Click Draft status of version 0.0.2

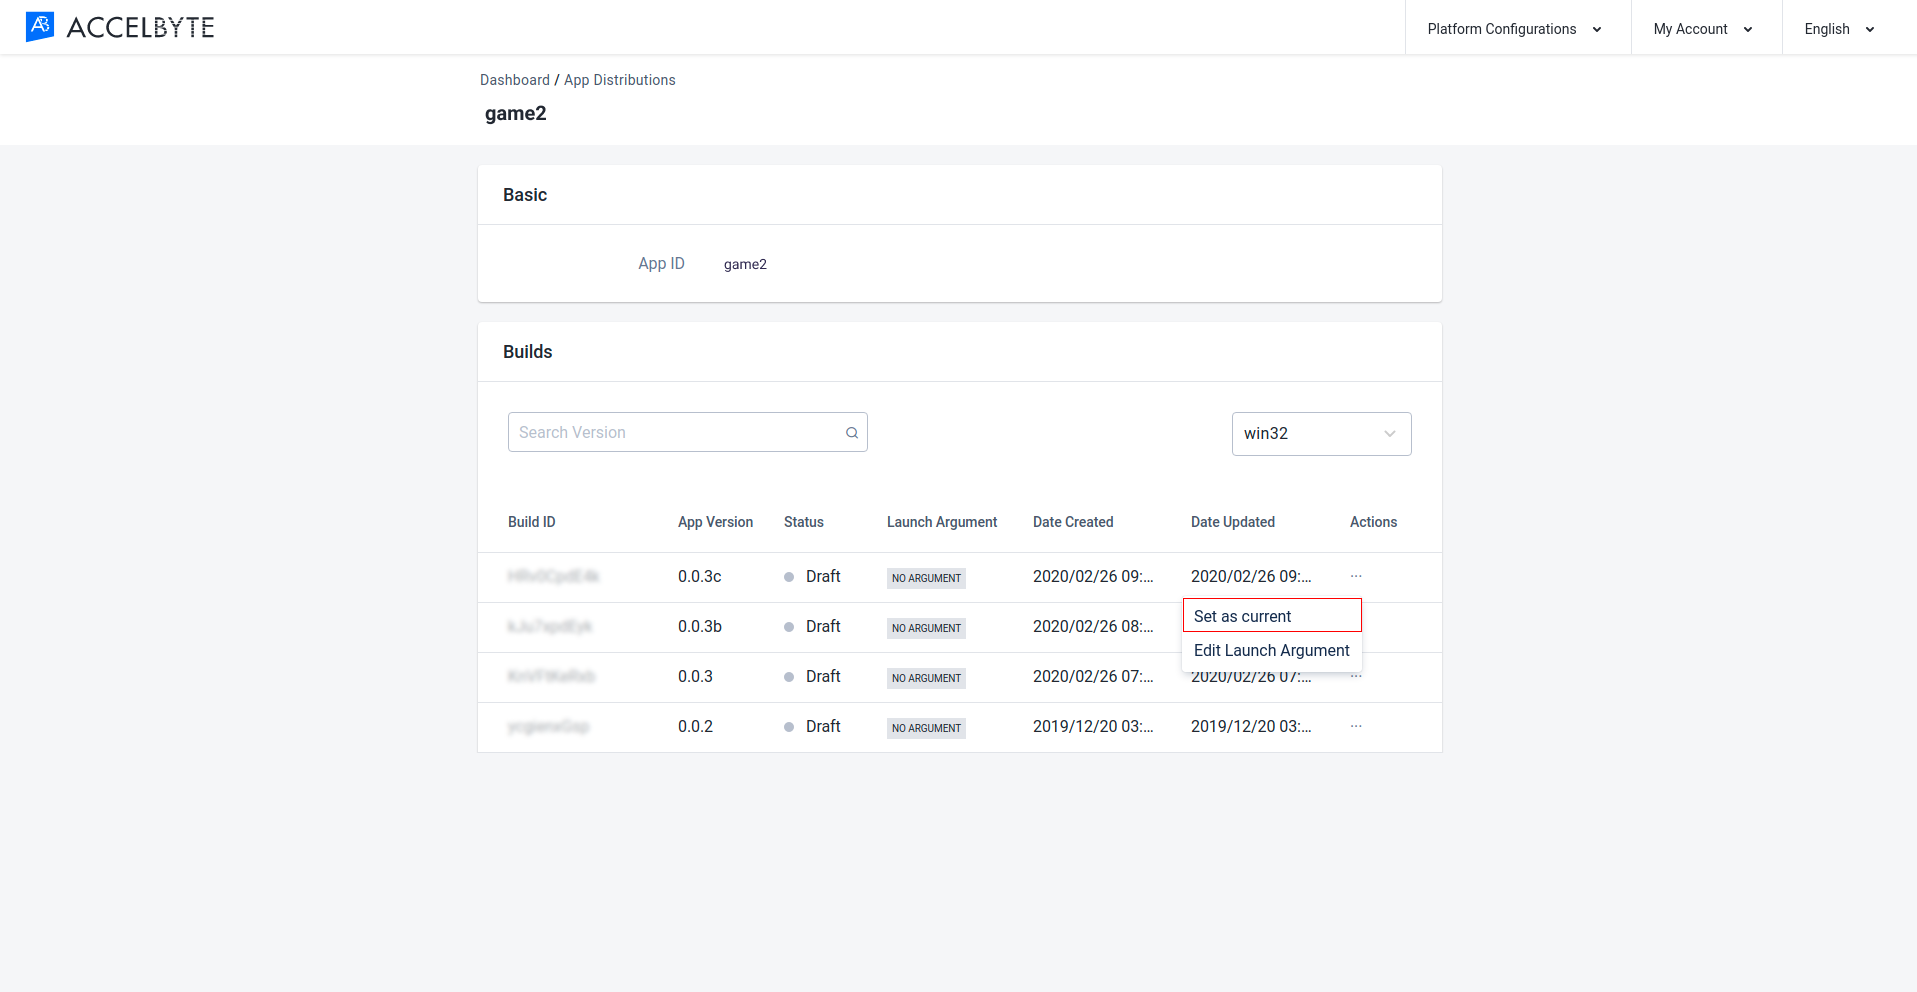pos(812,726)
